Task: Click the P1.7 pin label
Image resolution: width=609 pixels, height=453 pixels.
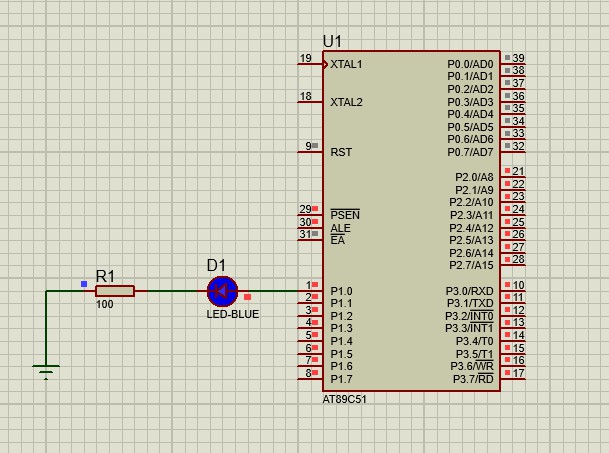Action: [x=341, y=379]
